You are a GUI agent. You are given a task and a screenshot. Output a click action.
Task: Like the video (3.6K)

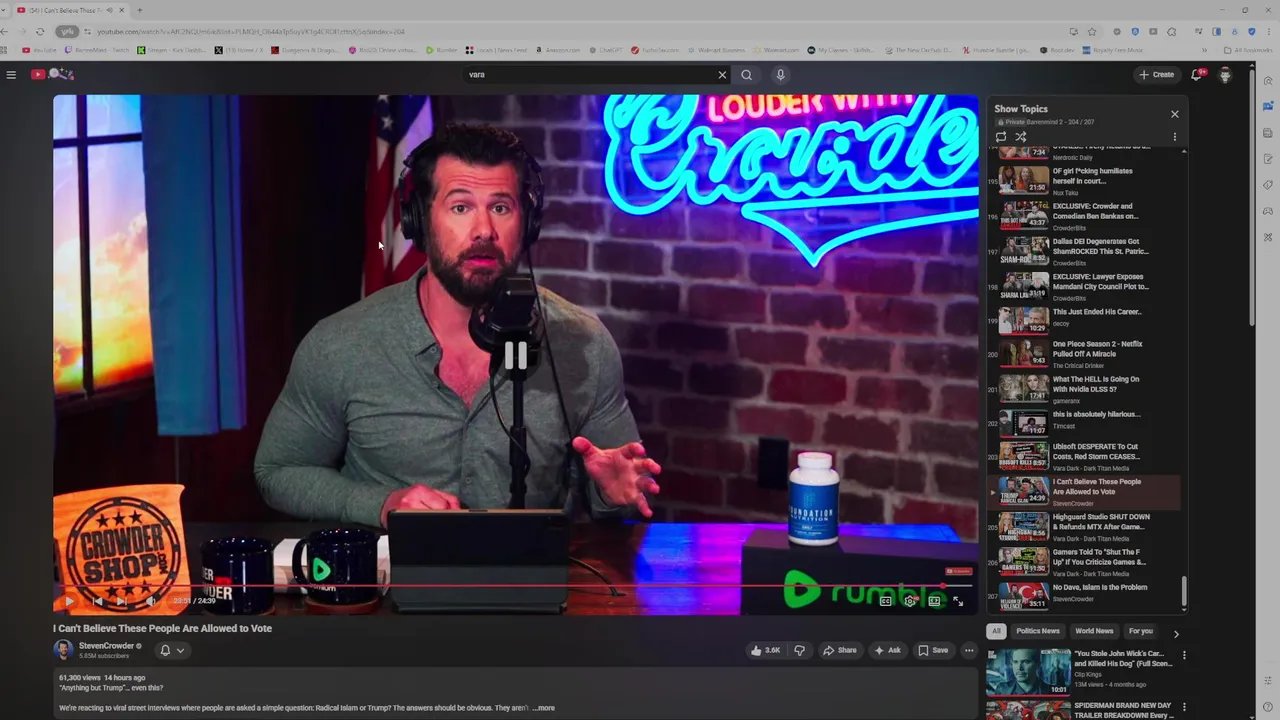click(765, 650)
